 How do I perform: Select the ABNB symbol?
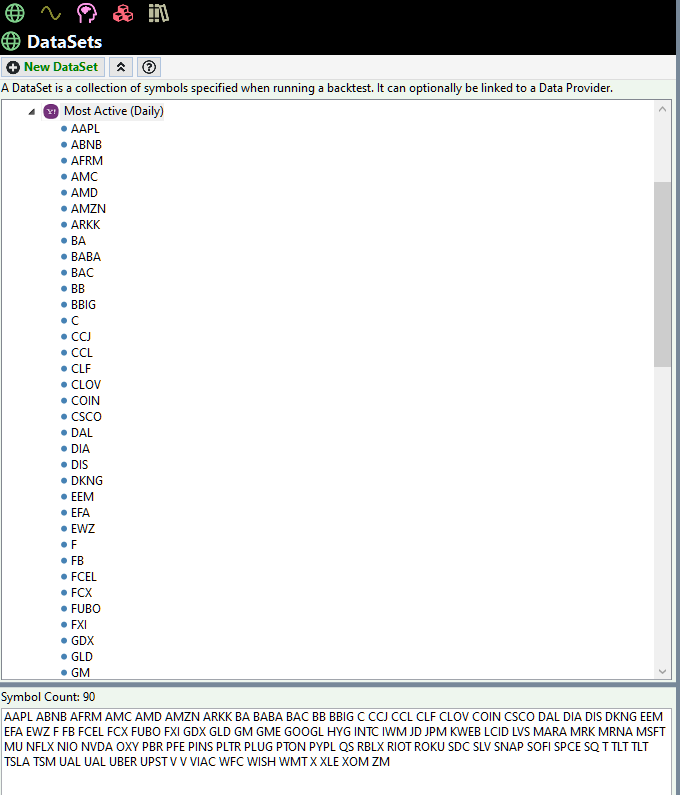click(x=86, y=145)
